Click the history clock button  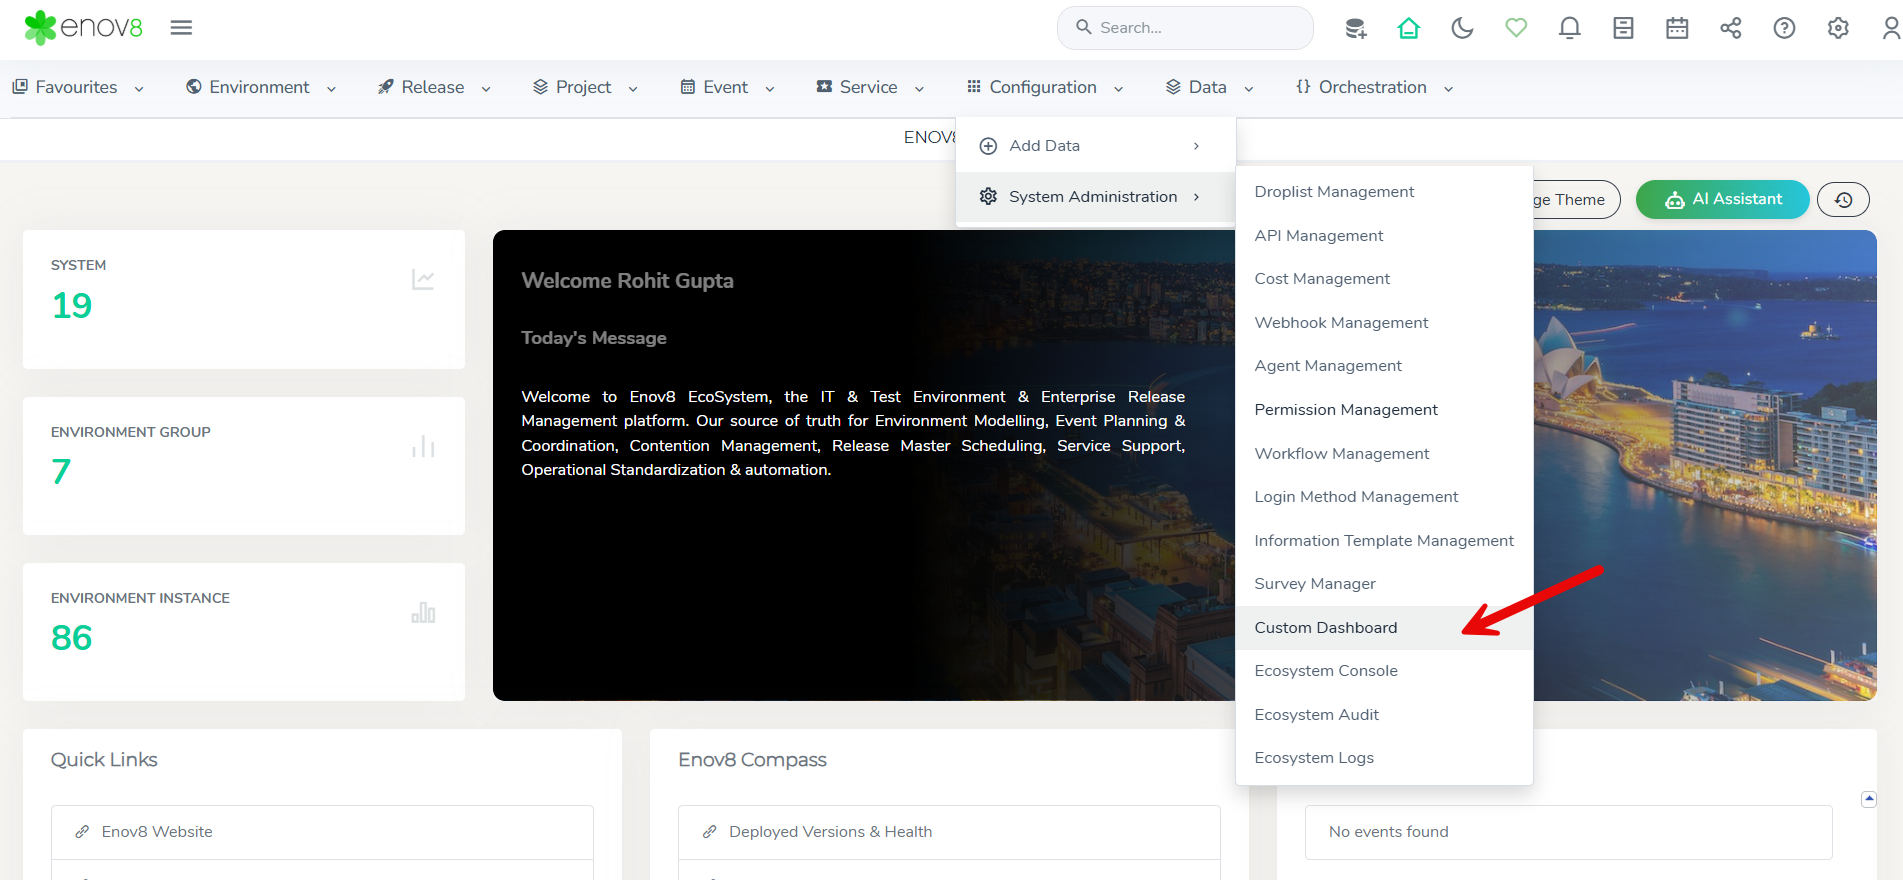(x=1843, y=199)
